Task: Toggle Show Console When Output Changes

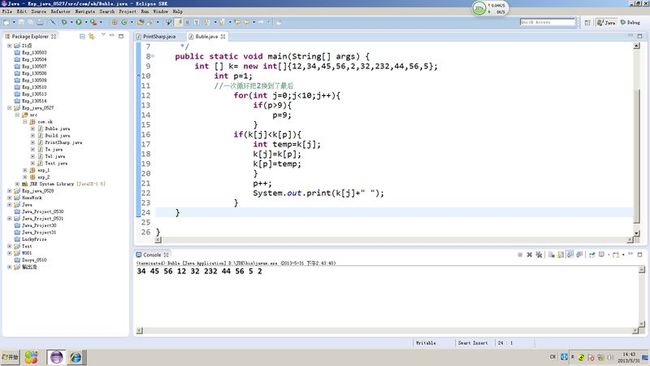Action: coord(570,255)
